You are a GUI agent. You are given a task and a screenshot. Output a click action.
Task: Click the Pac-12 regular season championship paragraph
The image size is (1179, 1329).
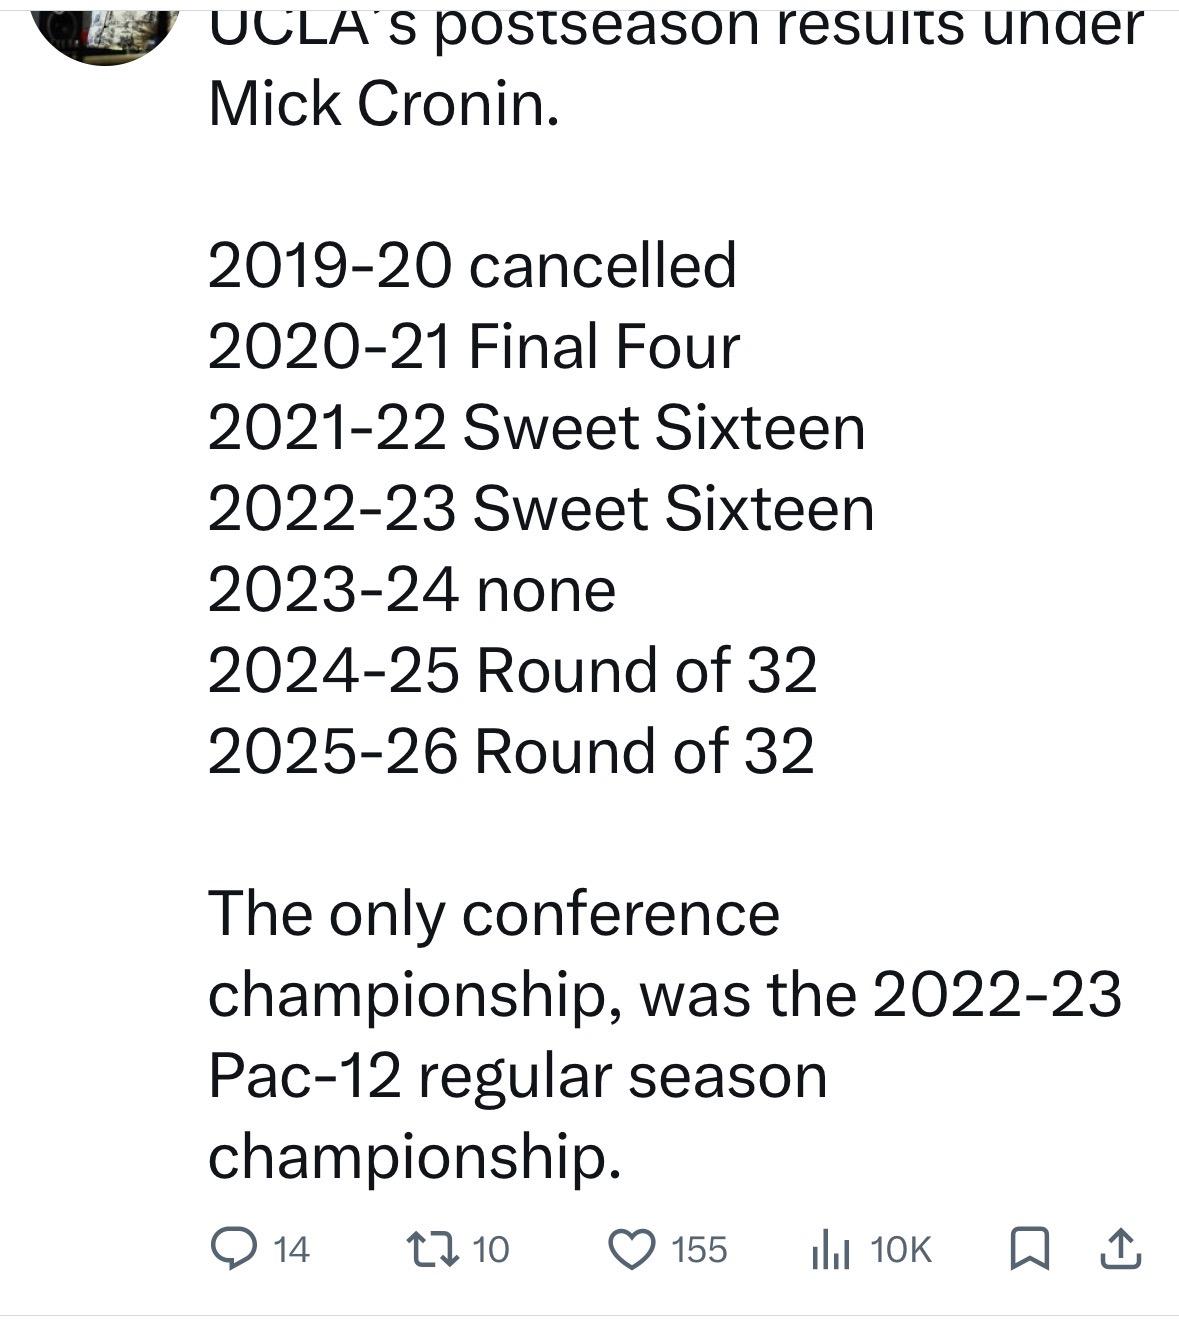tap(664, 1035)
